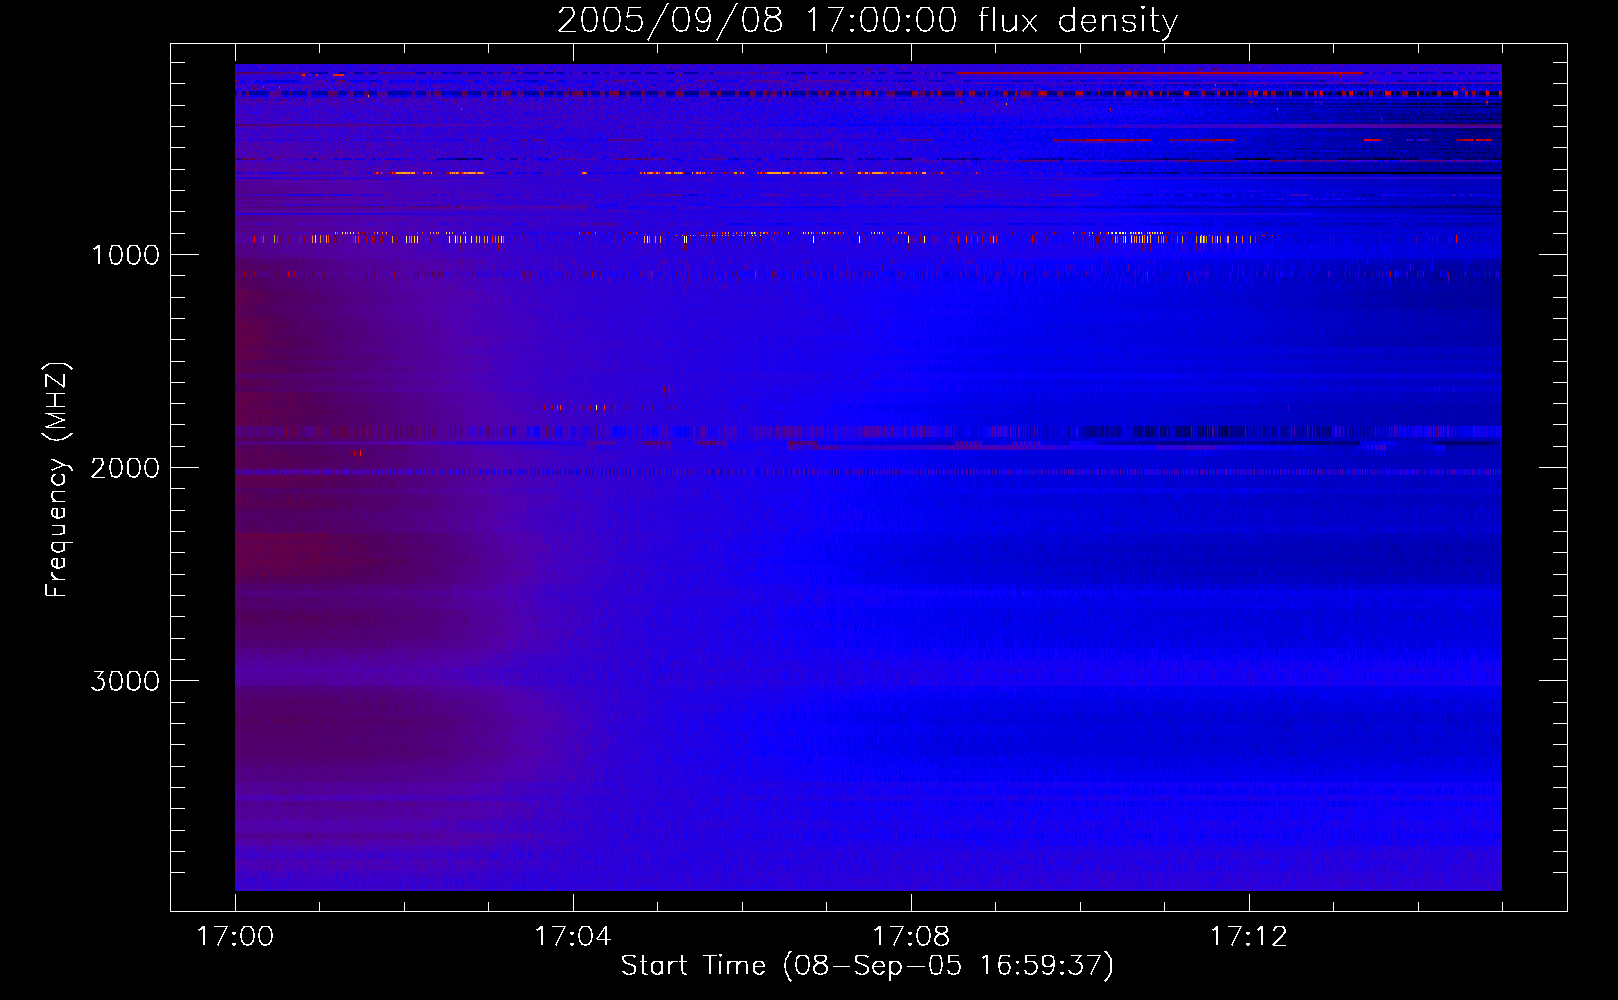
Task: Click the plot title '2005/09/08 17:00:00 flux density'
Action: pos(867,21)
